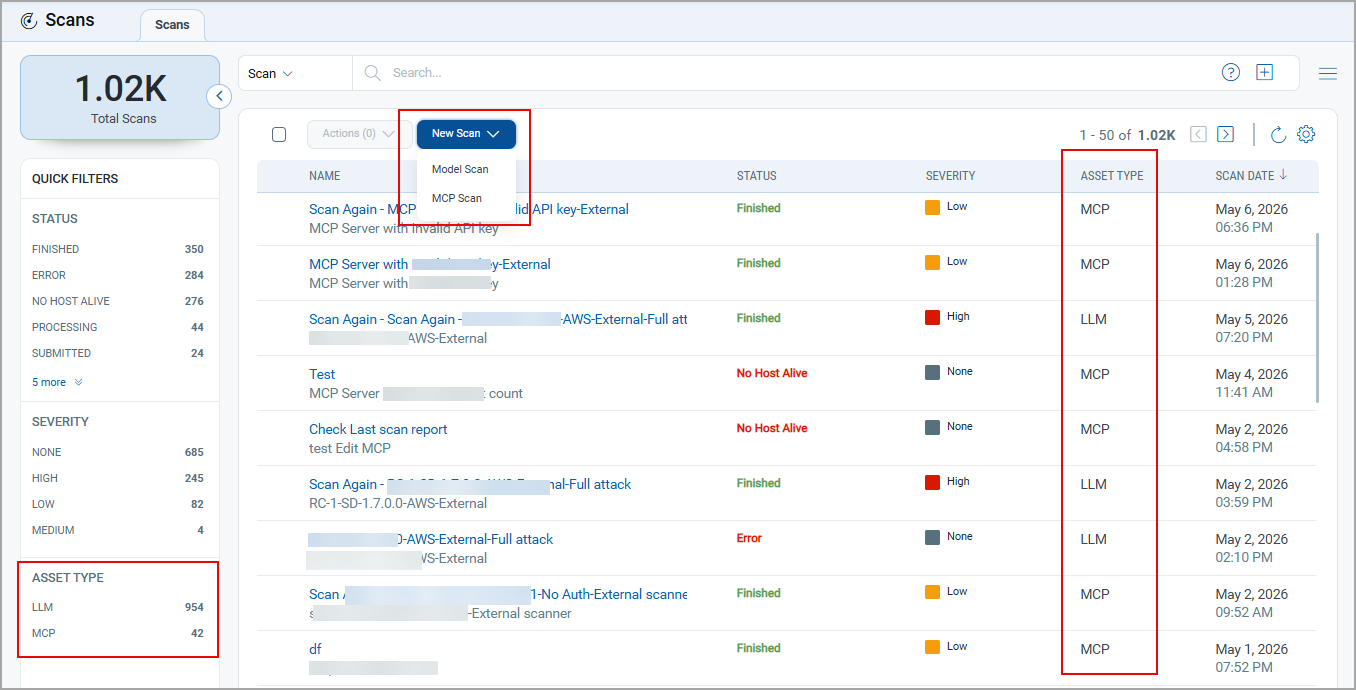Click the help question mark icon
This screenshot has height=690, width=1356.
(x=1231, y=72)
